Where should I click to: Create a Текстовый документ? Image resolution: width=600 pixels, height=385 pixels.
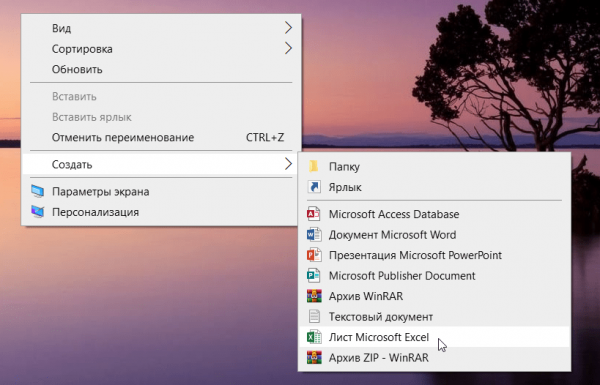coord(434,316)
